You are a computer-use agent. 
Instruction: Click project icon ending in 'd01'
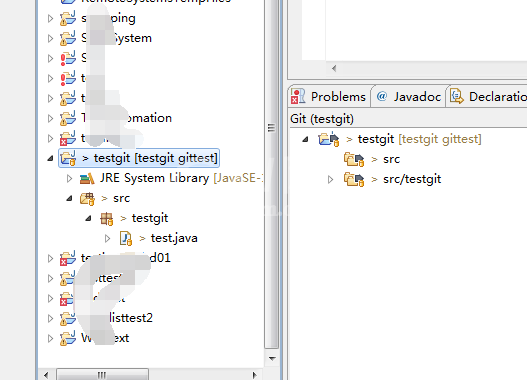pyautogui.click(x=68, y=258)
